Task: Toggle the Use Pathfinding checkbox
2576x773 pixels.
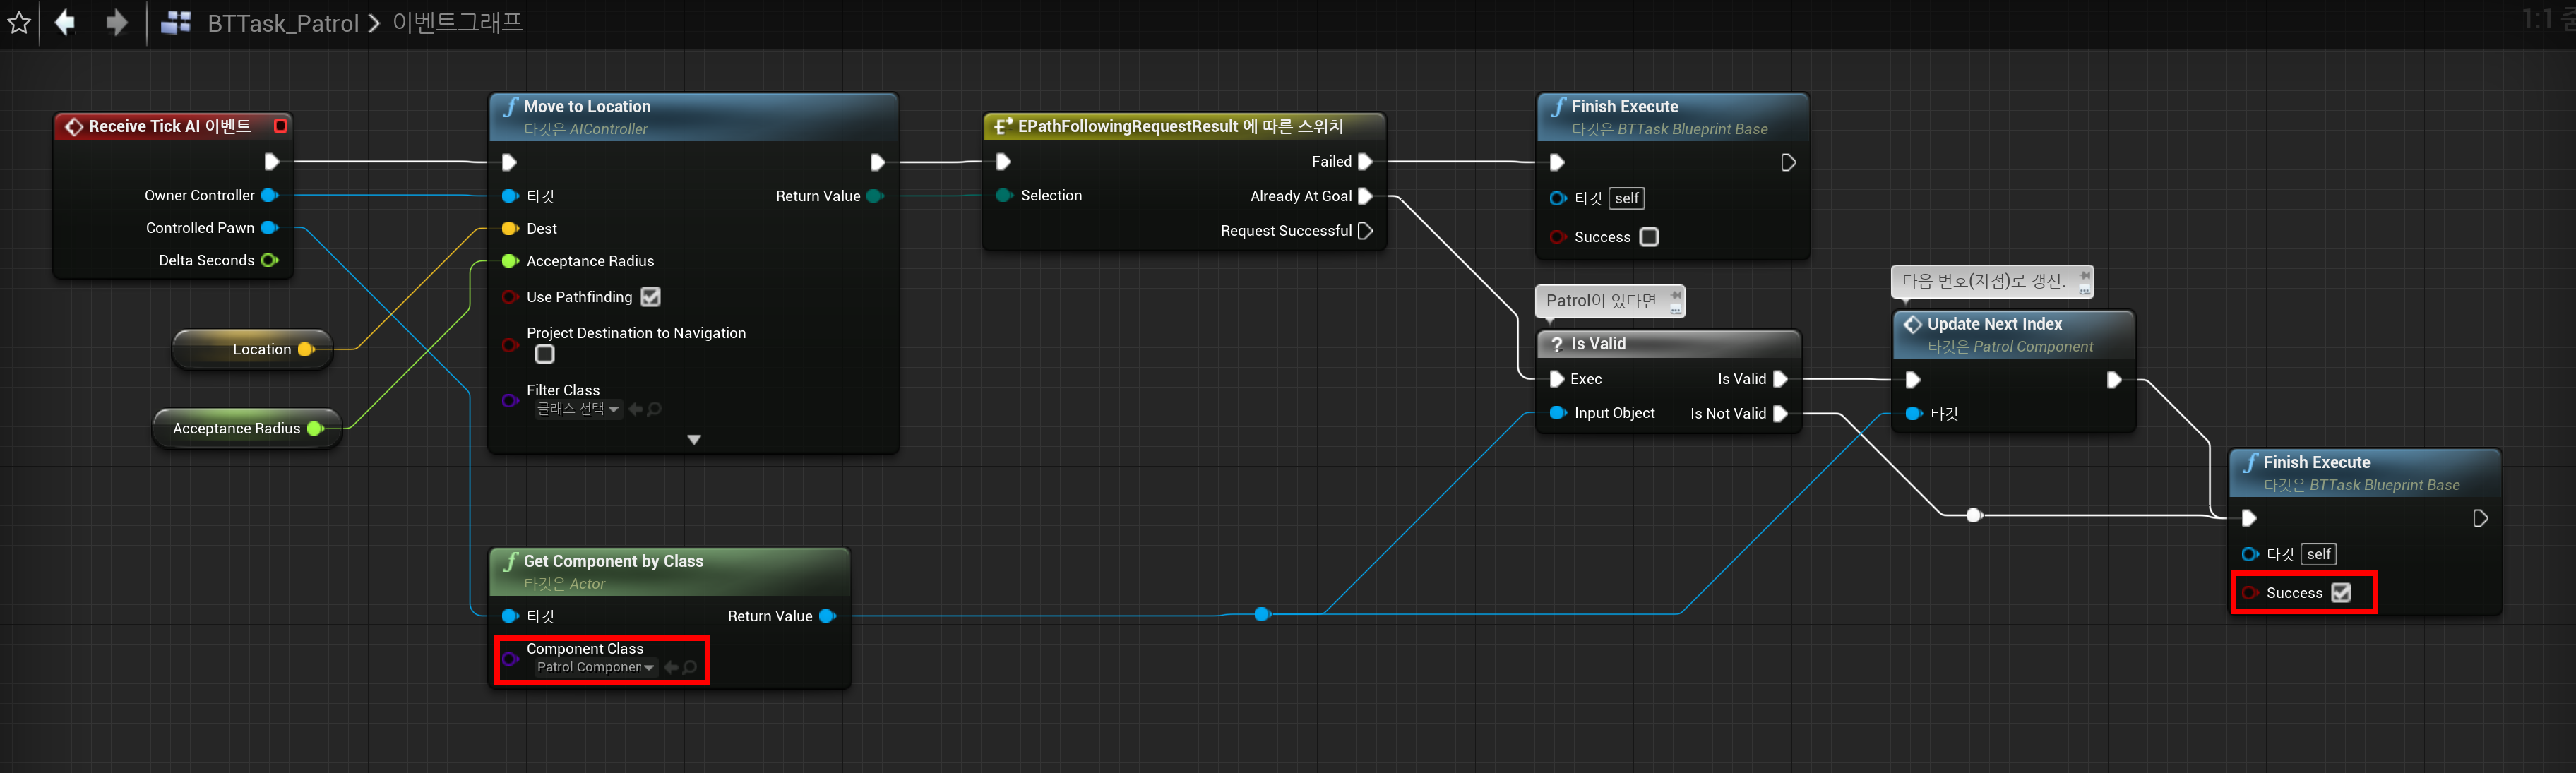Action: [651, 297]
